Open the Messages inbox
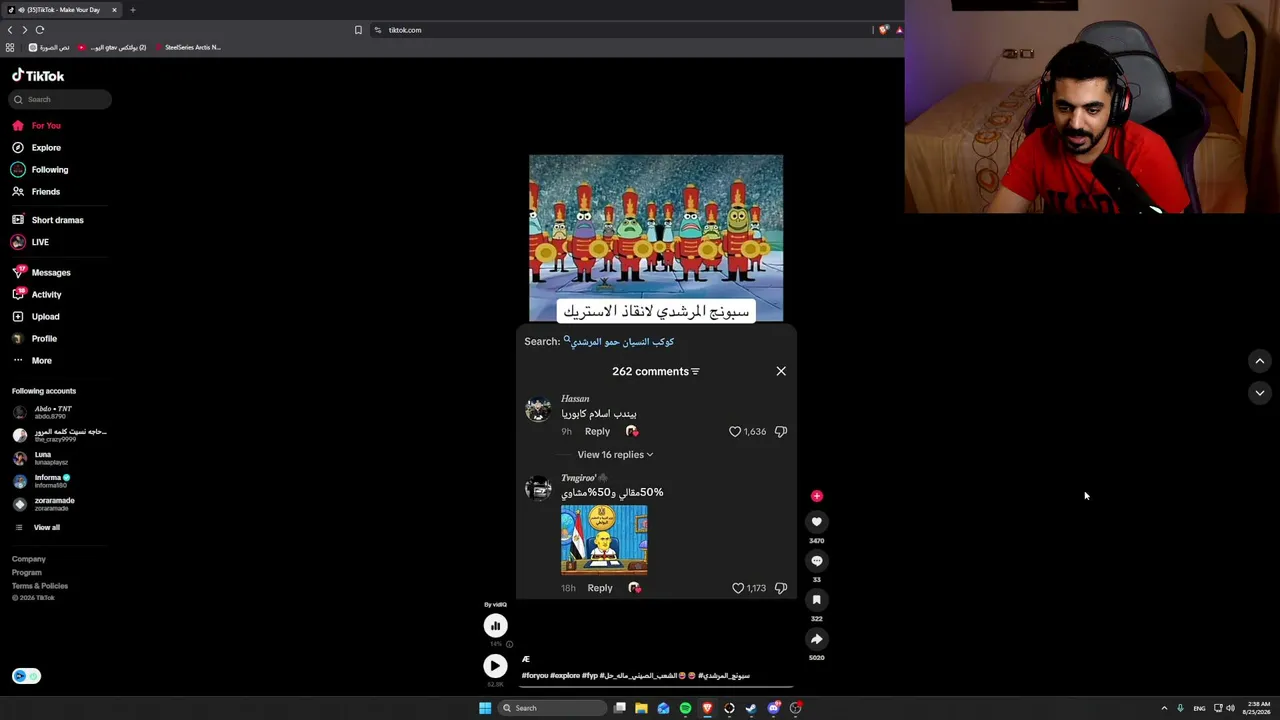 (x=42, y=272)
